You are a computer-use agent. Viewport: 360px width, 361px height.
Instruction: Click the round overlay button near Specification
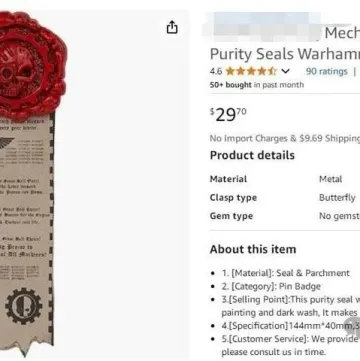[353, 327]
